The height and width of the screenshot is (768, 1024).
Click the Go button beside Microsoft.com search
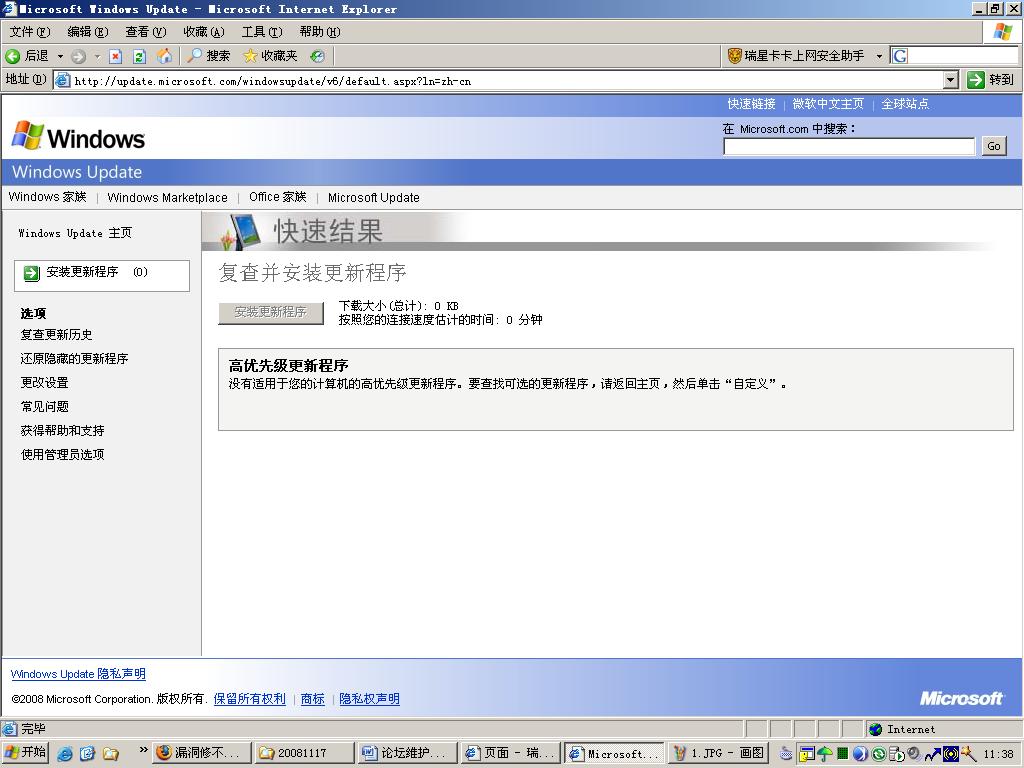pos(994,146)
